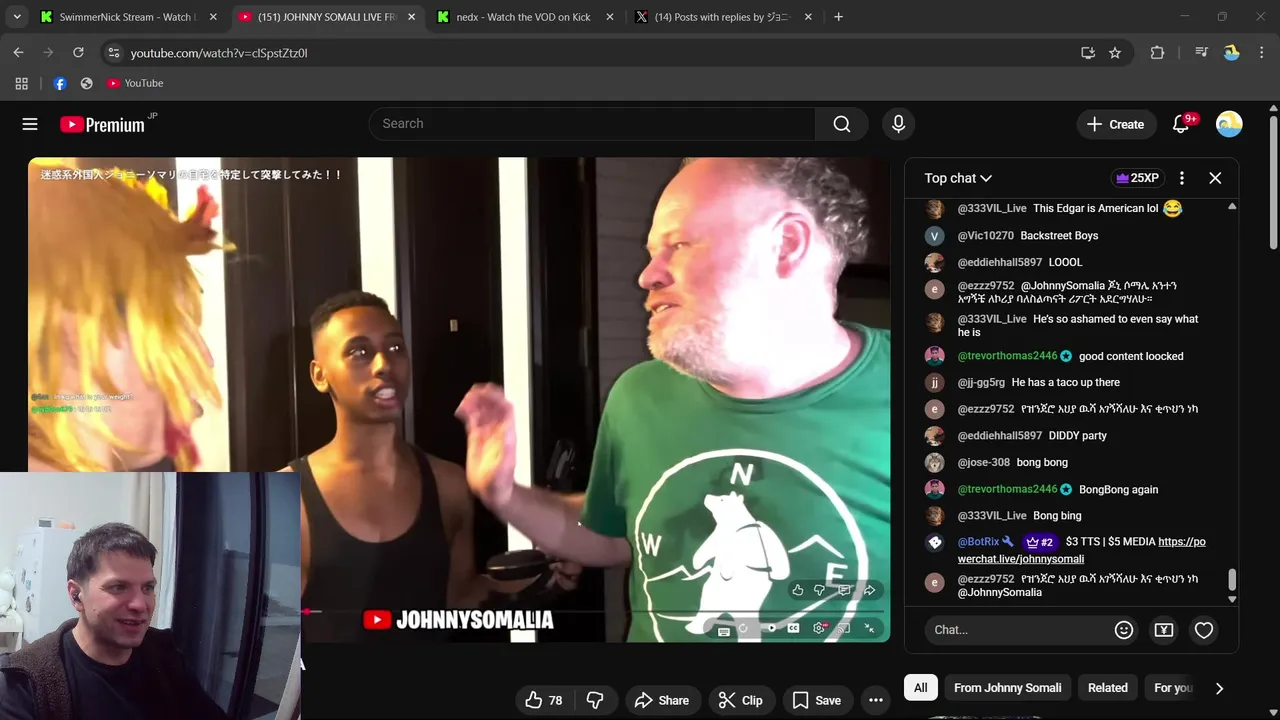
Task: Open the notifications bell
Action: tap(1181, 124)
